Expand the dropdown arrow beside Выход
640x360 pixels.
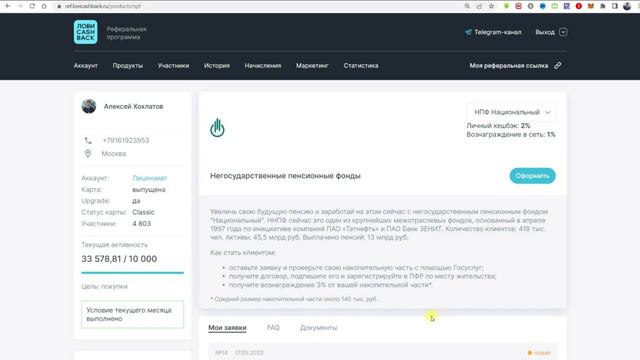coord(563,32)
